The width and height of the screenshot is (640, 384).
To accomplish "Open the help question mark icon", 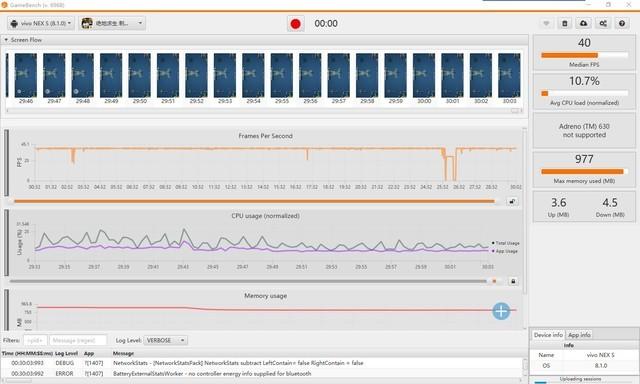I will pyautogui.click(x=622, y=23).
